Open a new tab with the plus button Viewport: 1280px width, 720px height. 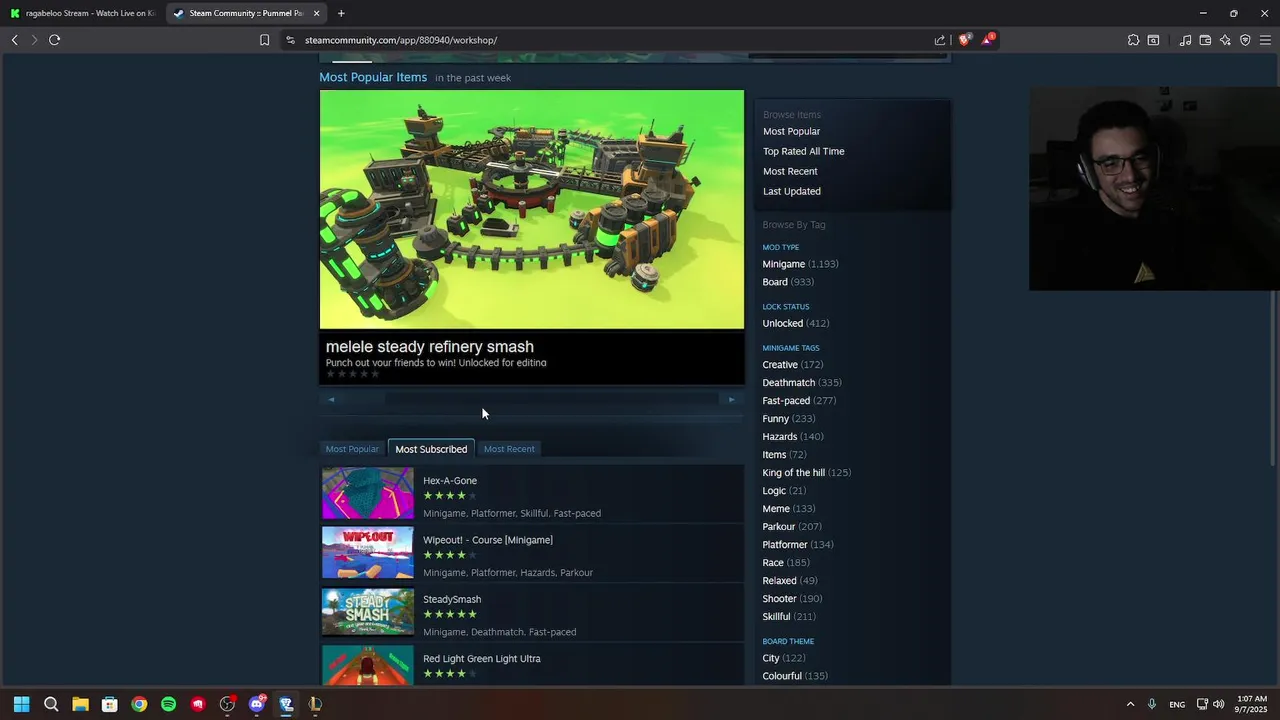click(341, 13)
